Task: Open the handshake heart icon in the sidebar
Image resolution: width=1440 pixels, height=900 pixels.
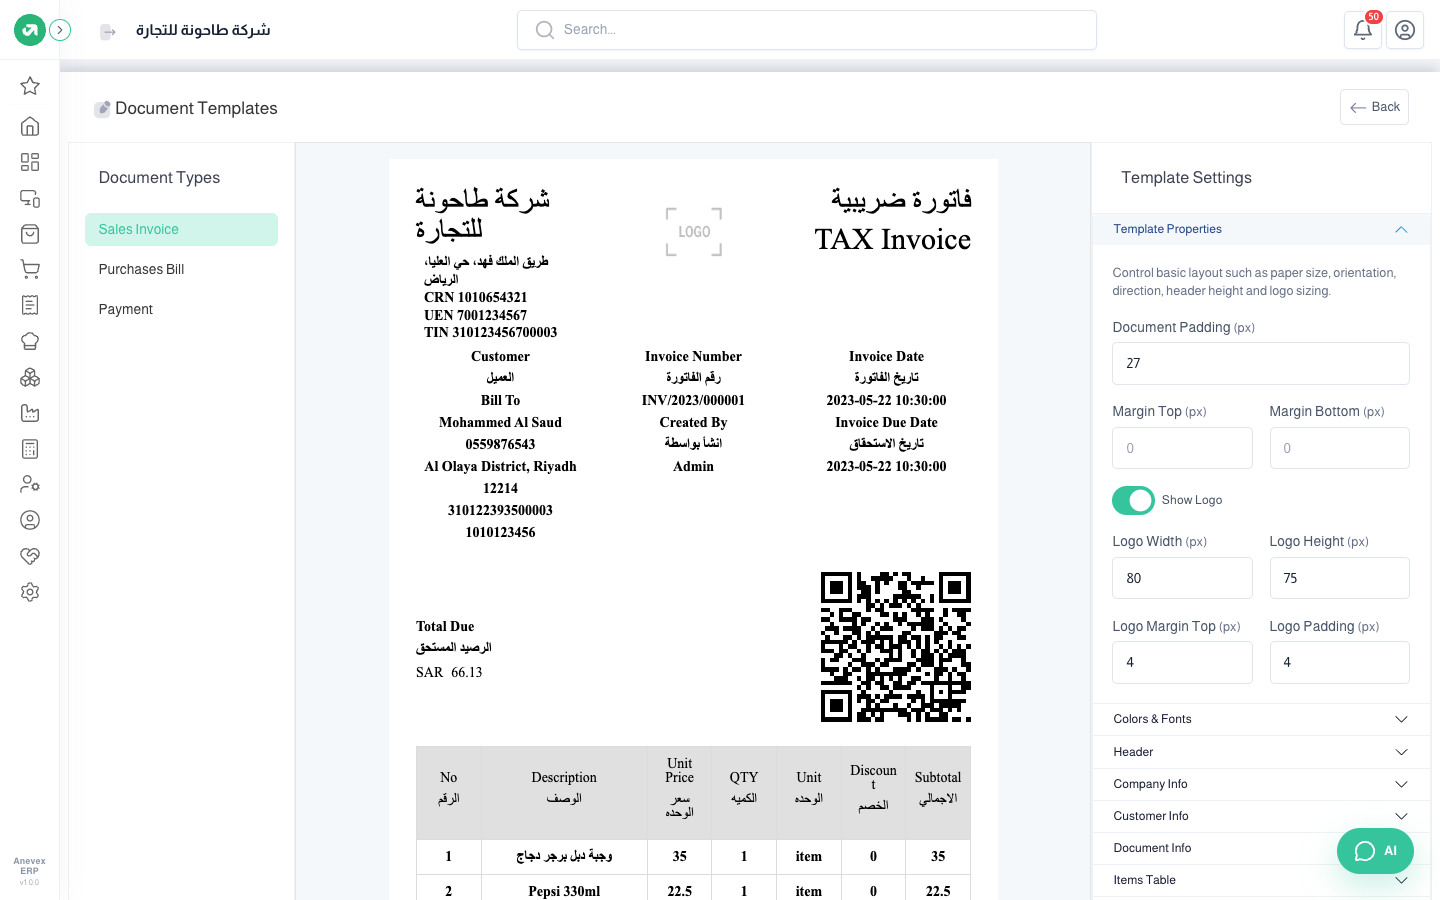Action: [x=30, y=556]
